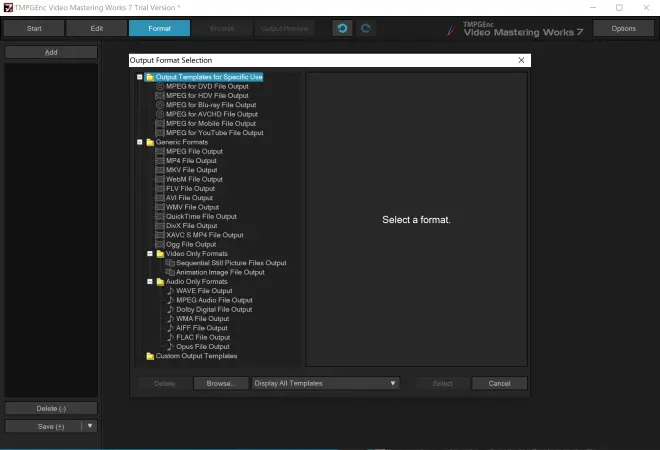Image resolution: width=660 pixels, height=450 pixels.
Task: Collapse the Video Only Formats node
Action: click(x=150, y=253)
